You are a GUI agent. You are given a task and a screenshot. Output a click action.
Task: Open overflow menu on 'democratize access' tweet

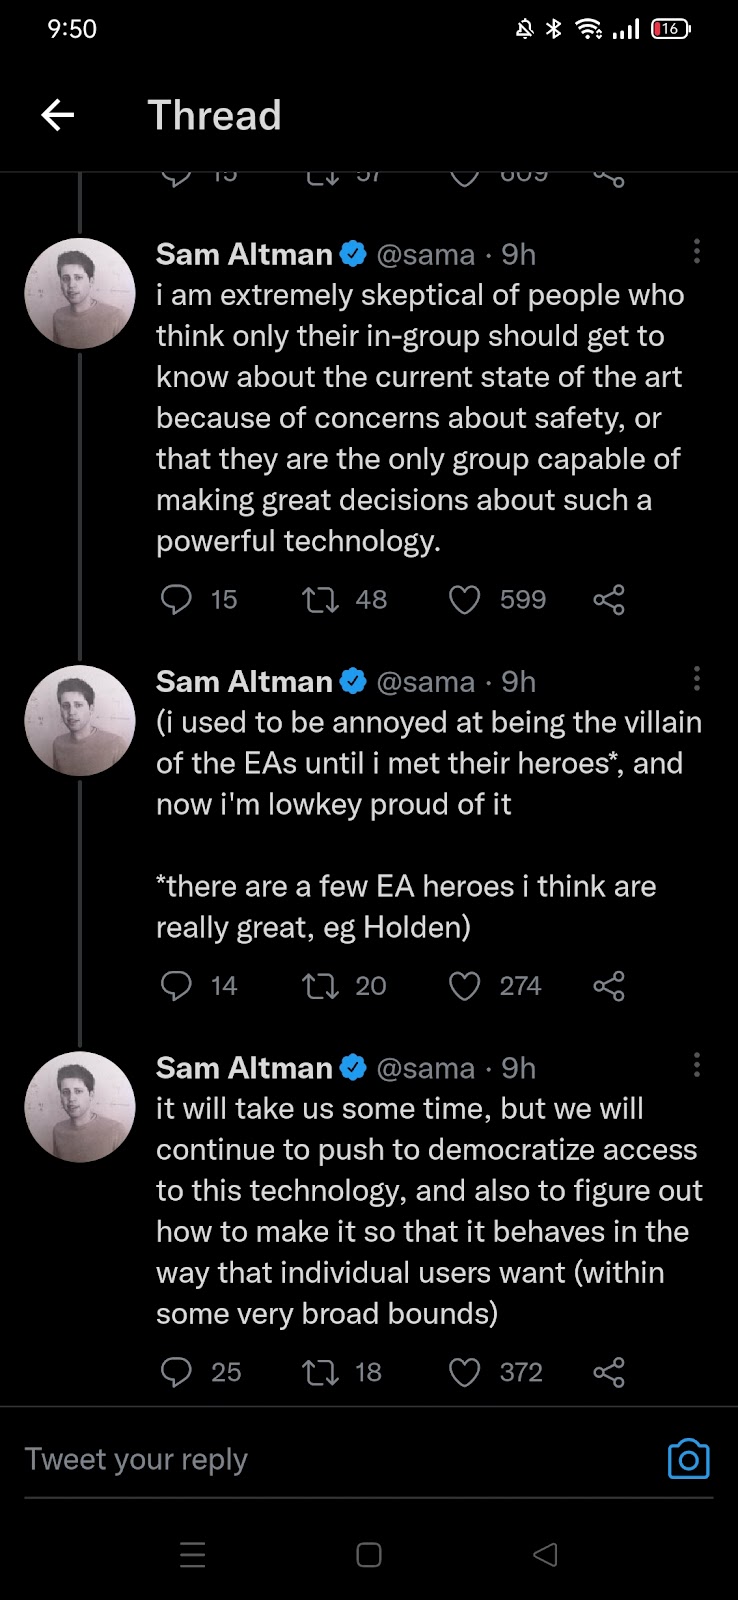[x=697, y=1065]
